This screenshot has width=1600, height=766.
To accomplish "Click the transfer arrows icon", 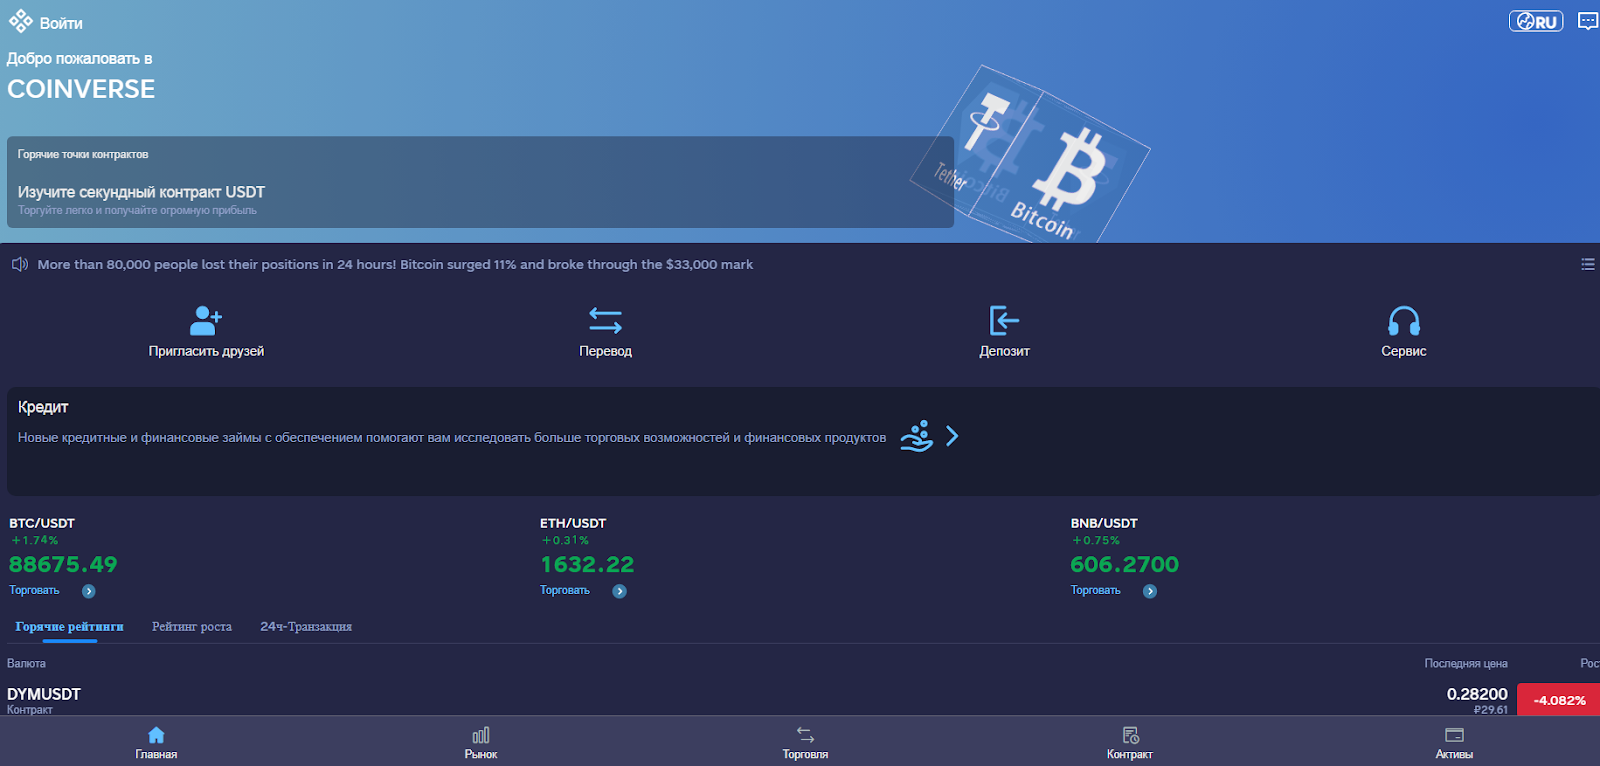I will (x=605, y=320).
